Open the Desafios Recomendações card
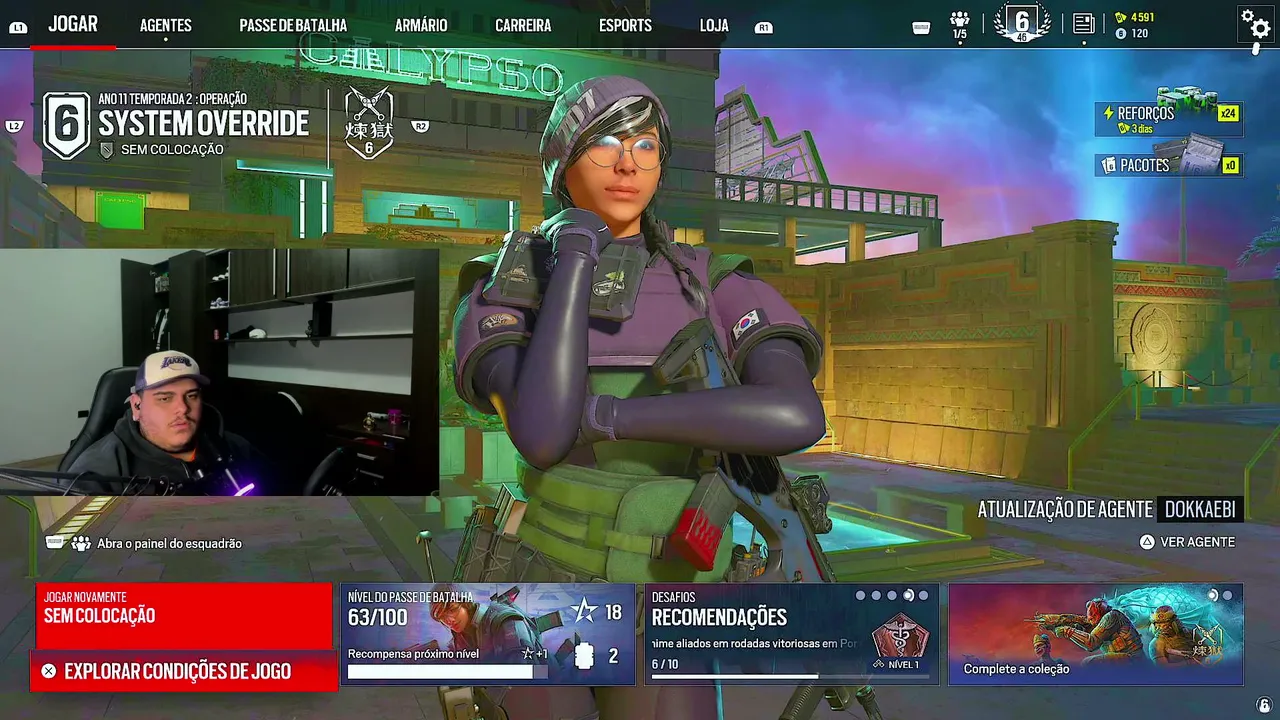 coord(792,635)
